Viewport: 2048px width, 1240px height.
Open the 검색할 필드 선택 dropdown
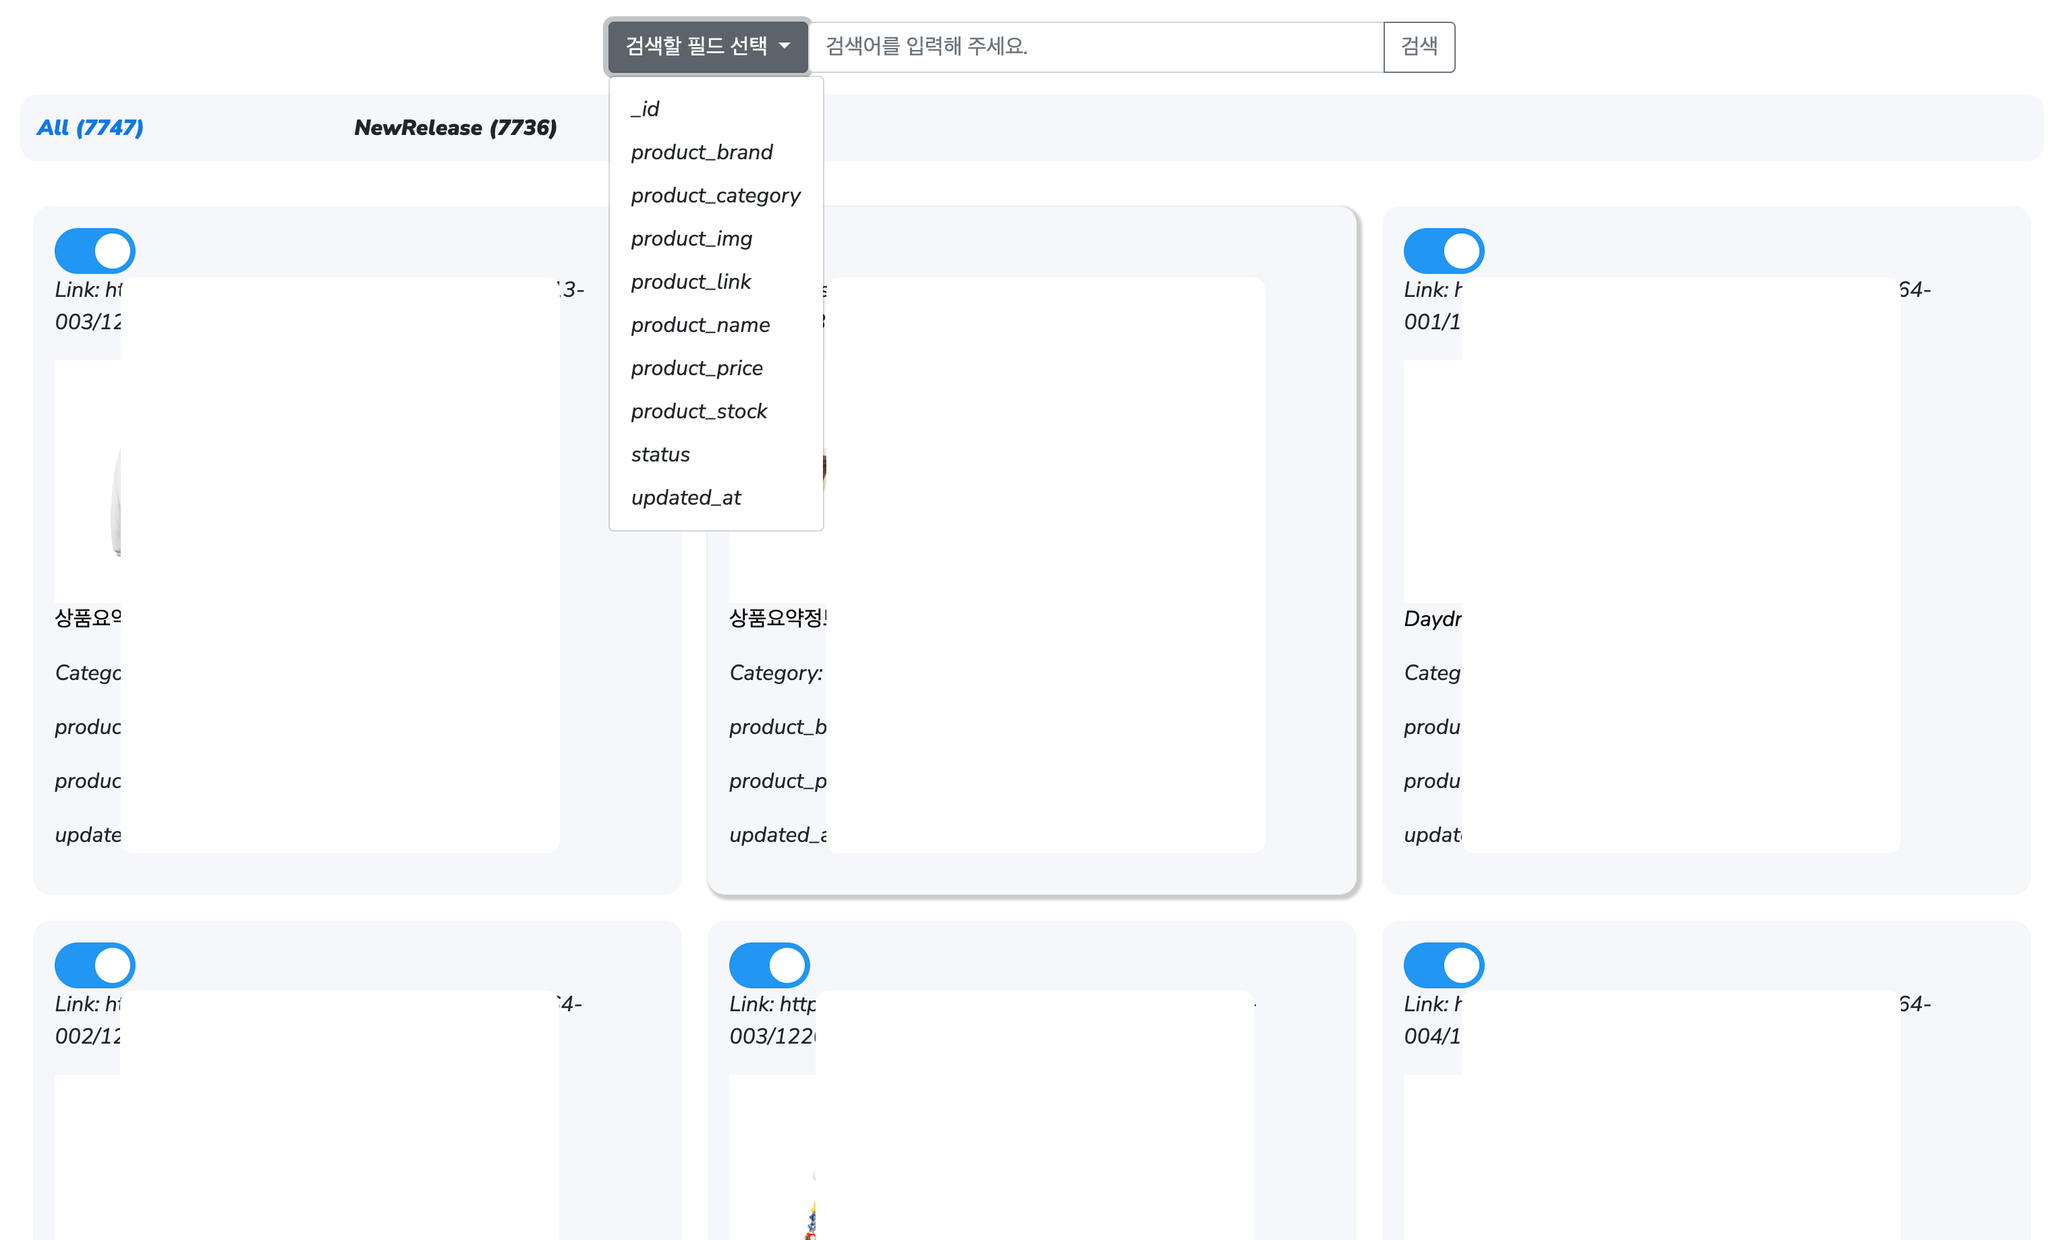(x=707, y=46)
